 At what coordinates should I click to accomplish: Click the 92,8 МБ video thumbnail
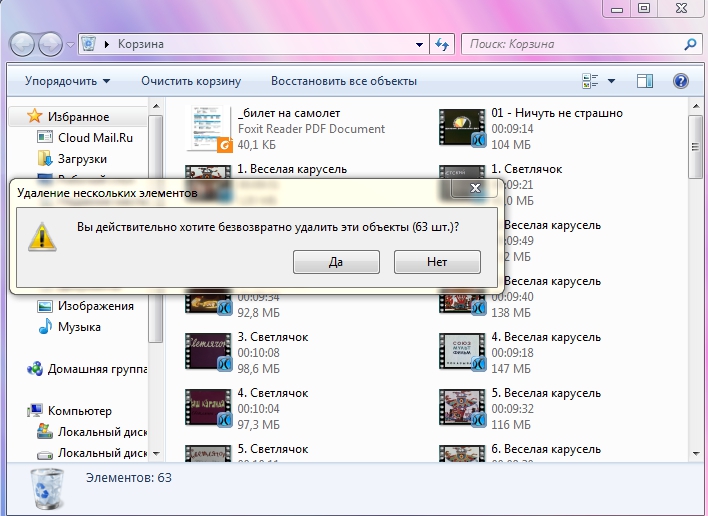pyautogui.click(x=208, y=304)
